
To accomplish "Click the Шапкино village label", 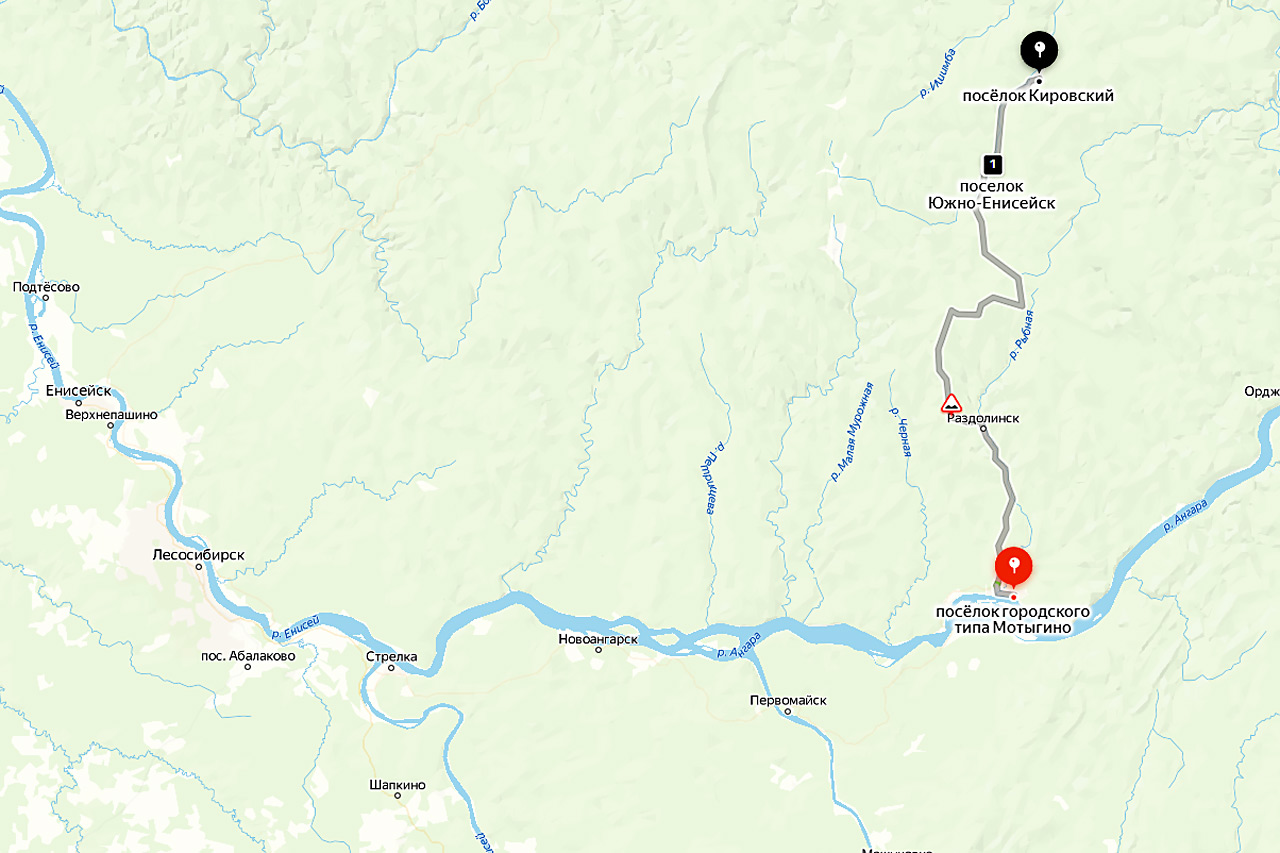I will [397, 785].
